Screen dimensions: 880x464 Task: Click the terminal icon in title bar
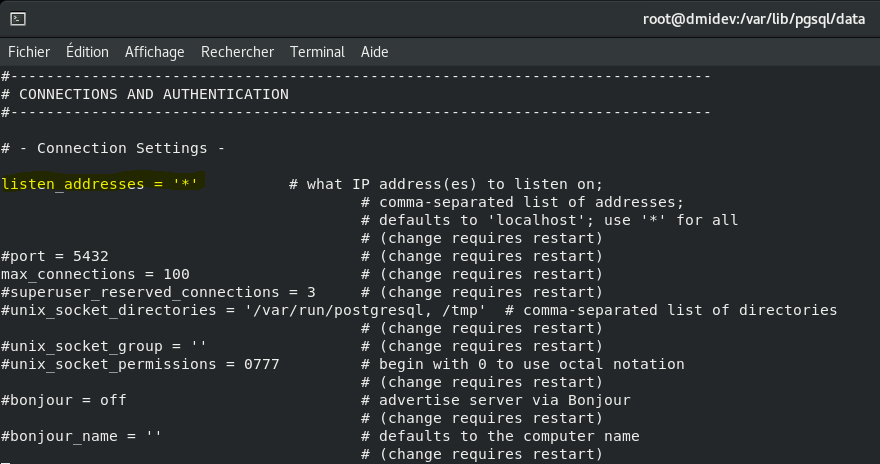tap(18, 19)
